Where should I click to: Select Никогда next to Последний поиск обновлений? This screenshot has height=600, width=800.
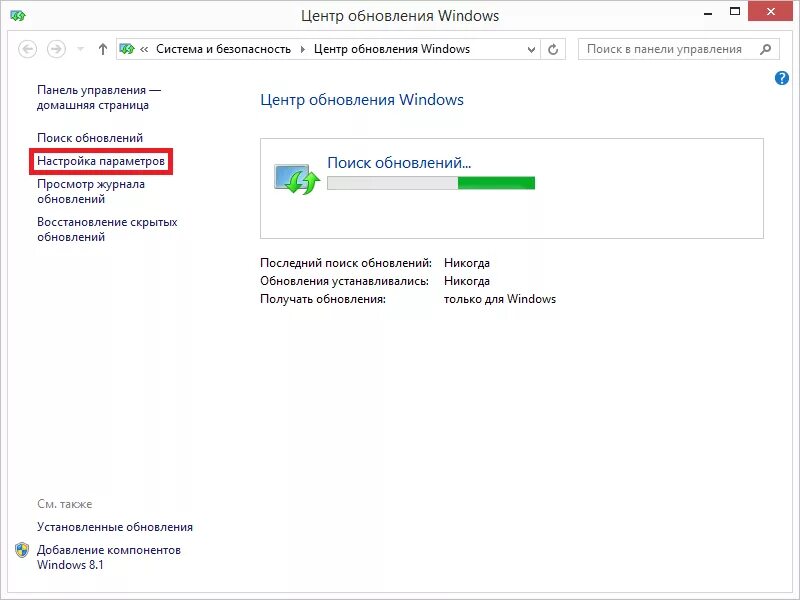[x=467, y=263]
